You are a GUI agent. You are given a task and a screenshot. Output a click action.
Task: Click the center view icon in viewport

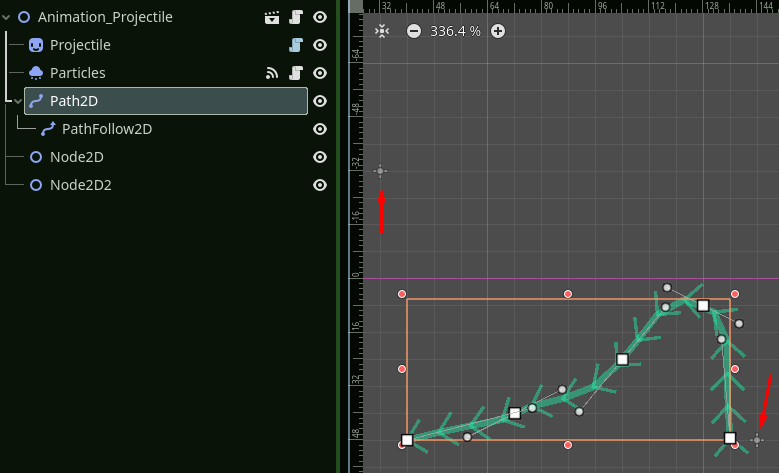[381, 31]
